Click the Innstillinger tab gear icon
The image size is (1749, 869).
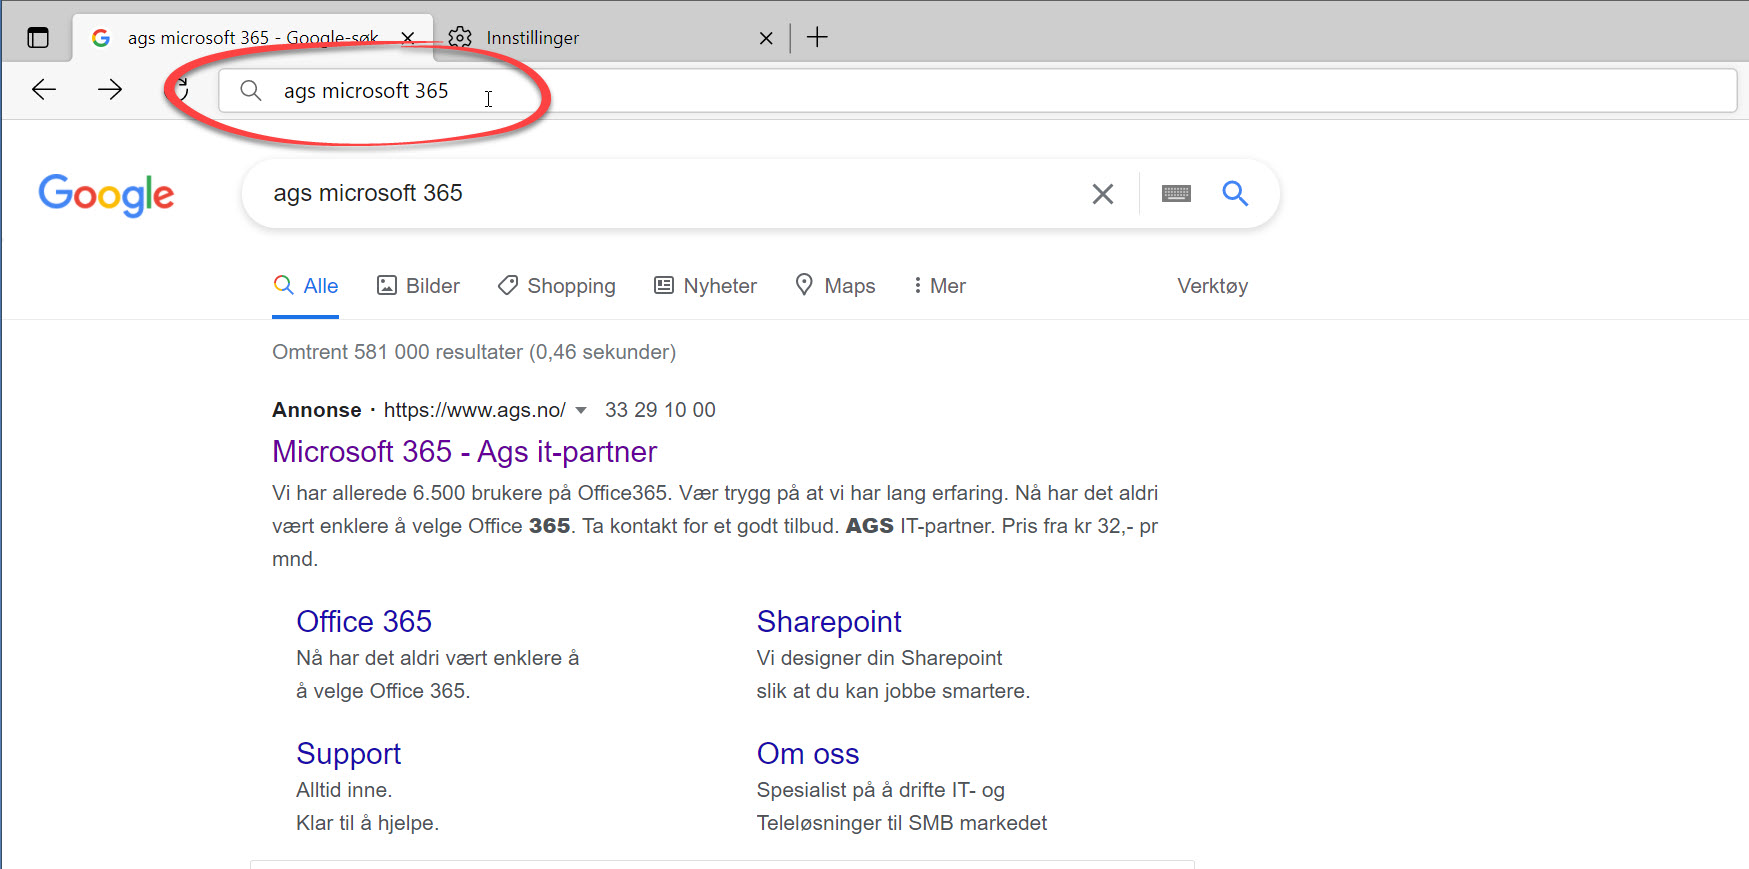460,38
